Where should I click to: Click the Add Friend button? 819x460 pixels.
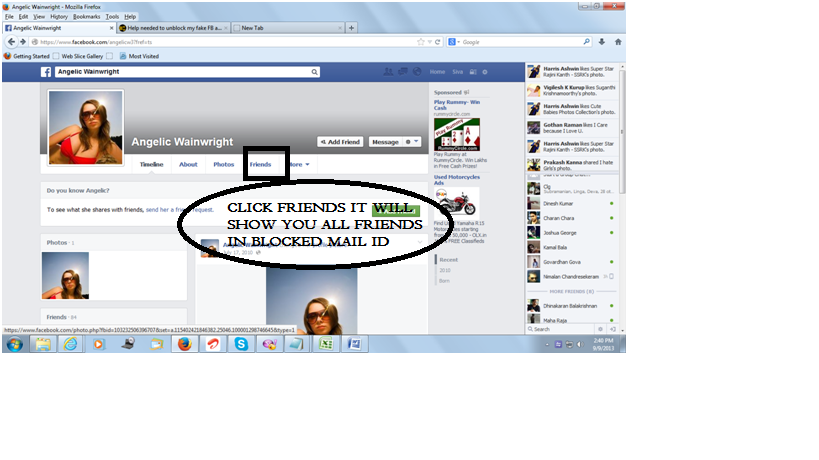pyautogui.click(x=340, y=141)
